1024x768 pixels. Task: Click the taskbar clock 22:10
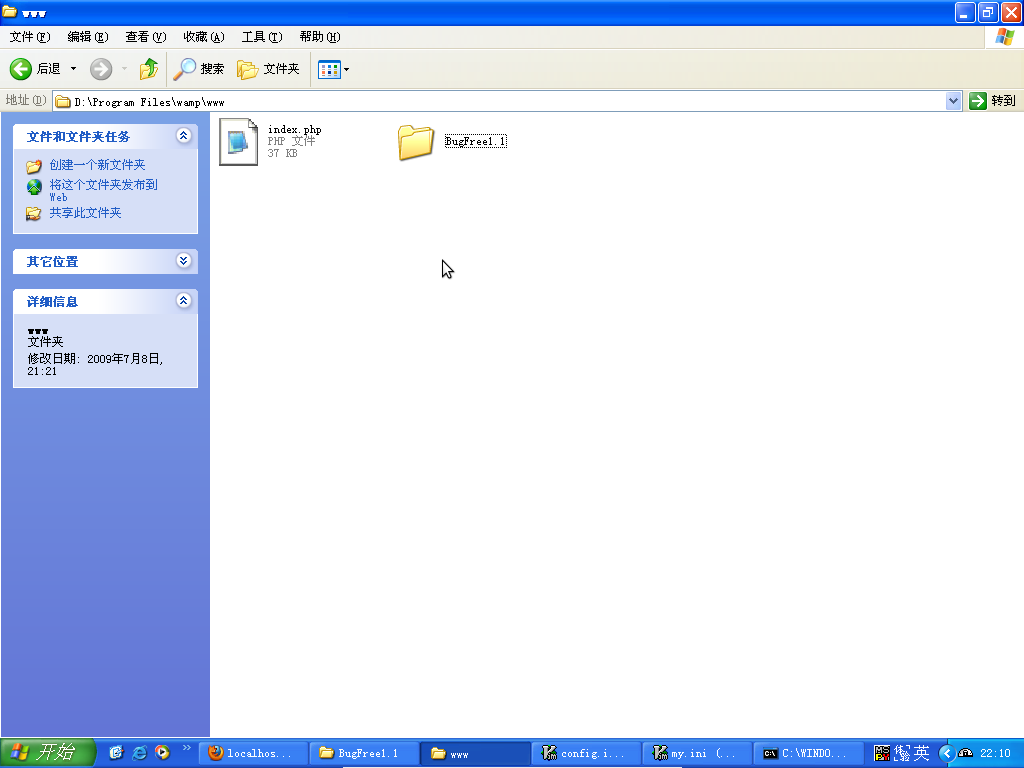[x=995, y=754]
